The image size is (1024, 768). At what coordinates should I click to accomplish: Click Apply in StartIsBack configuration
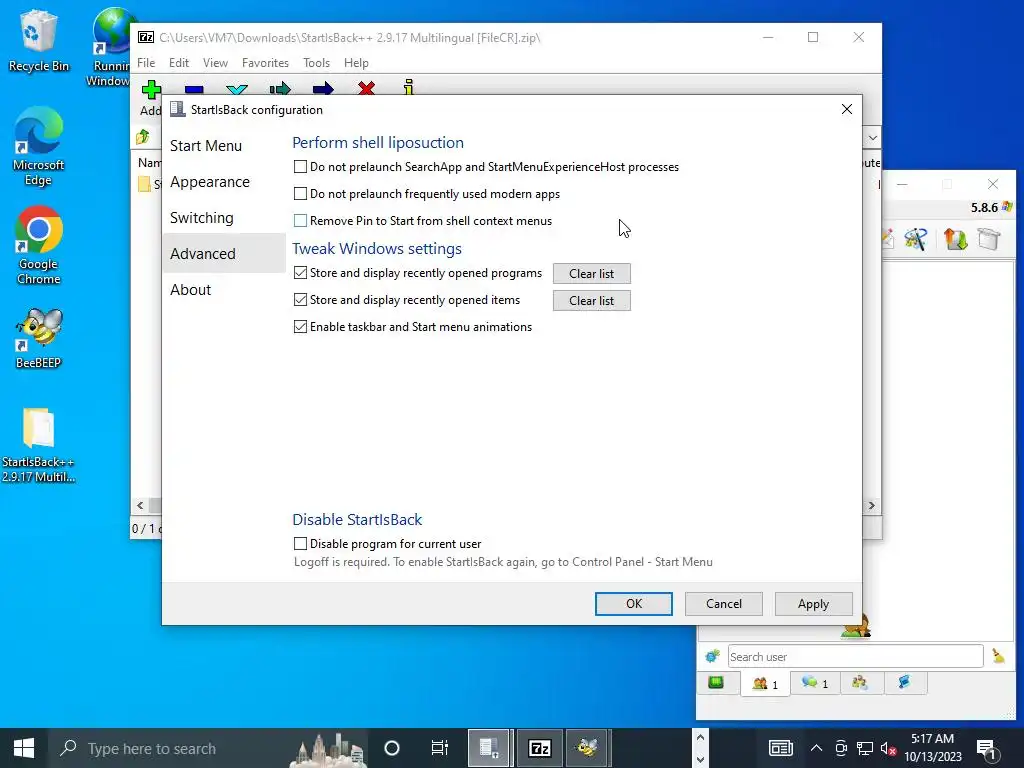coord(813,603)
